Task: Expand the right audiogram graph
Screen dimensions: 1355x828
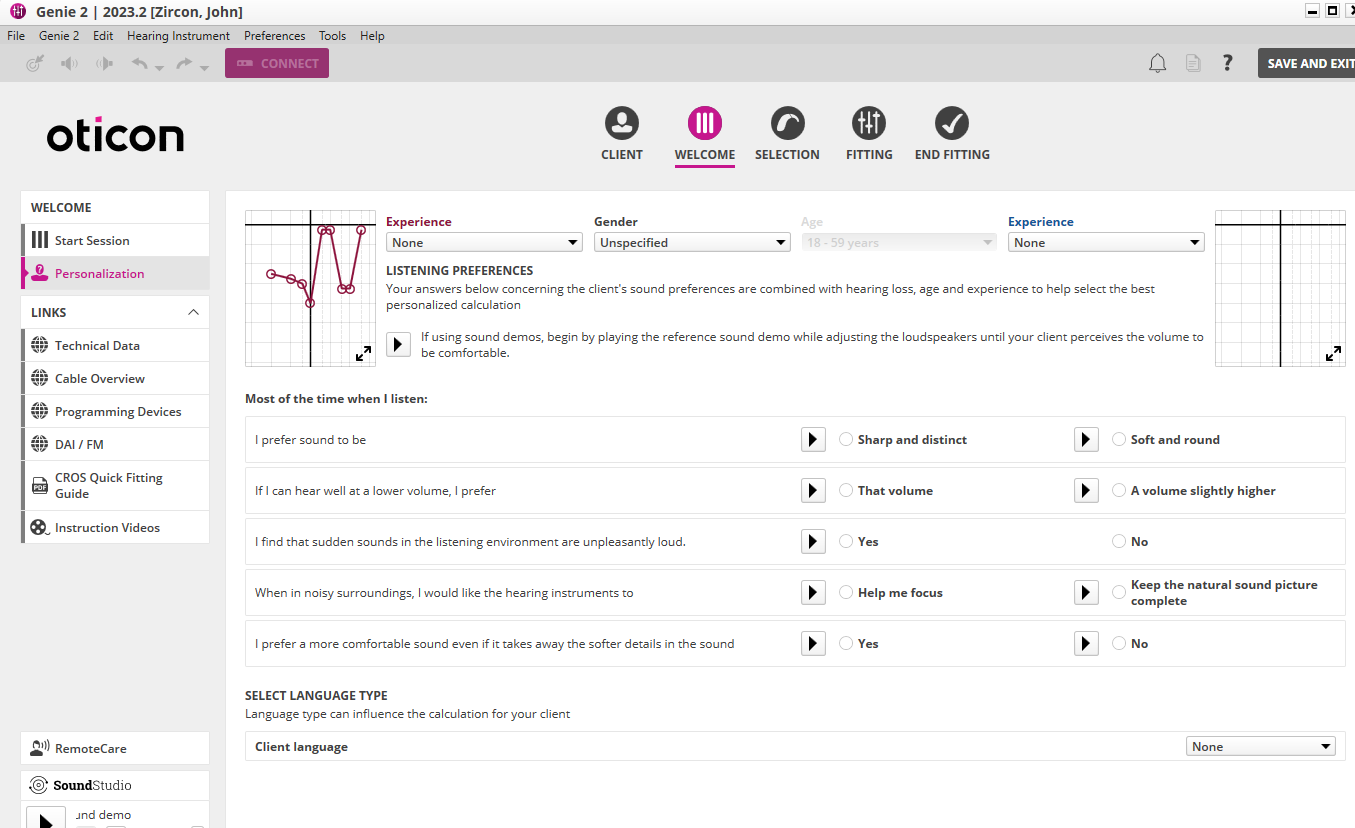Action: tap(1333, 353)
